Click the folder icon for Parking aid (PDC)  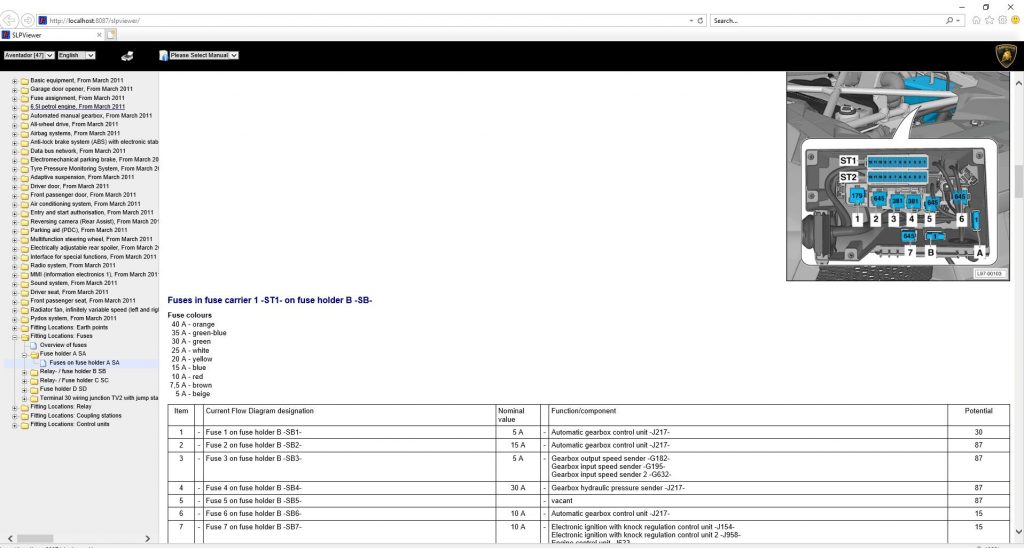[x=24, y=231]
